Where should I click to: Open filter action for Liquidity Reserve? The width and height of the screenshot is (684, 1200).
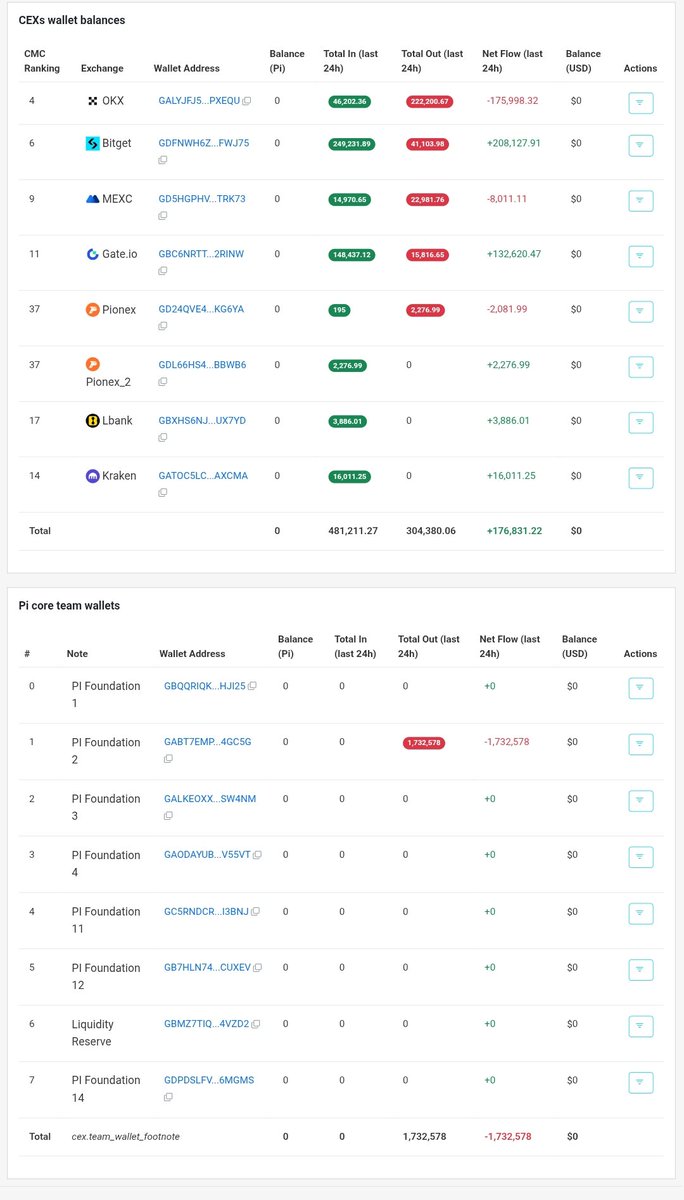[640, 1026]
